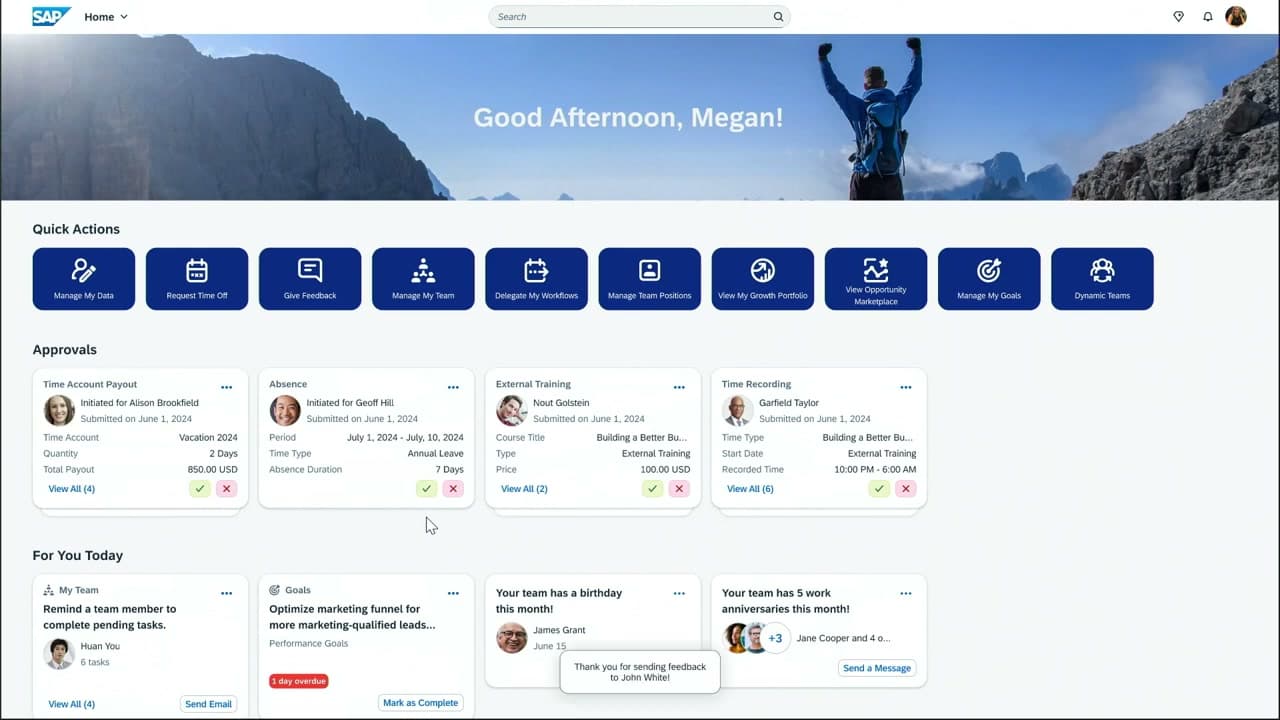Click the +3 anniversary avatars badge
Image resolution: width=1280 pixels, height=720 pixels.
[775, 638]
